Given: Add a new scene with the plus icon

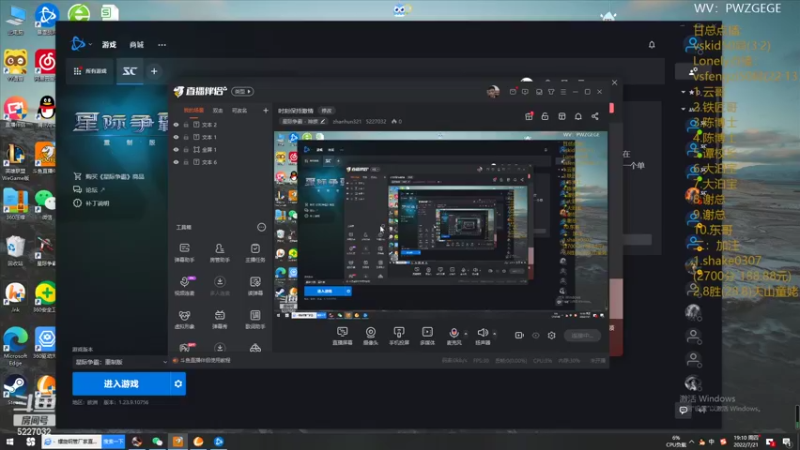Looking at the screenshot, I should tap(265, 110).
